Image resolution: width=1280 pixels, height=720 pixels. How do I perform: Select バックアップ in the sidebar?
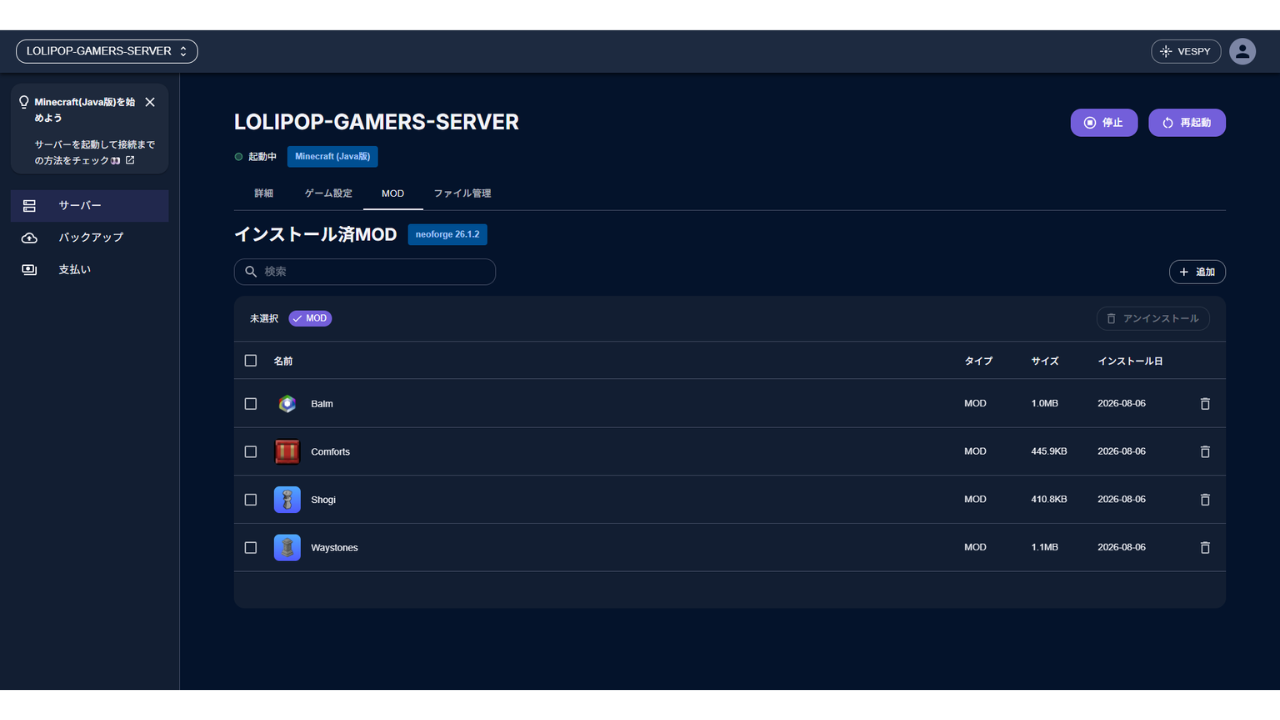[x=90, y=237]
